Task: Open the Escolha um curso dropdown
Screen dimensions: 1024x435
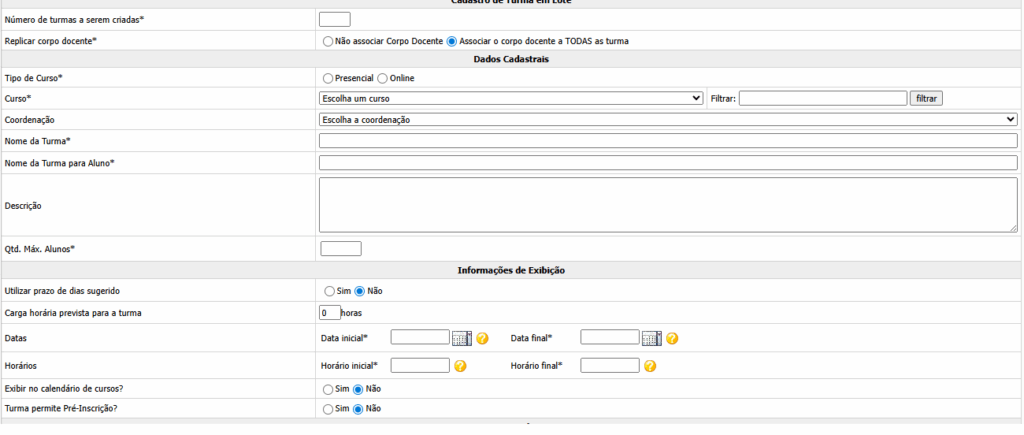Action: (510, 98)
